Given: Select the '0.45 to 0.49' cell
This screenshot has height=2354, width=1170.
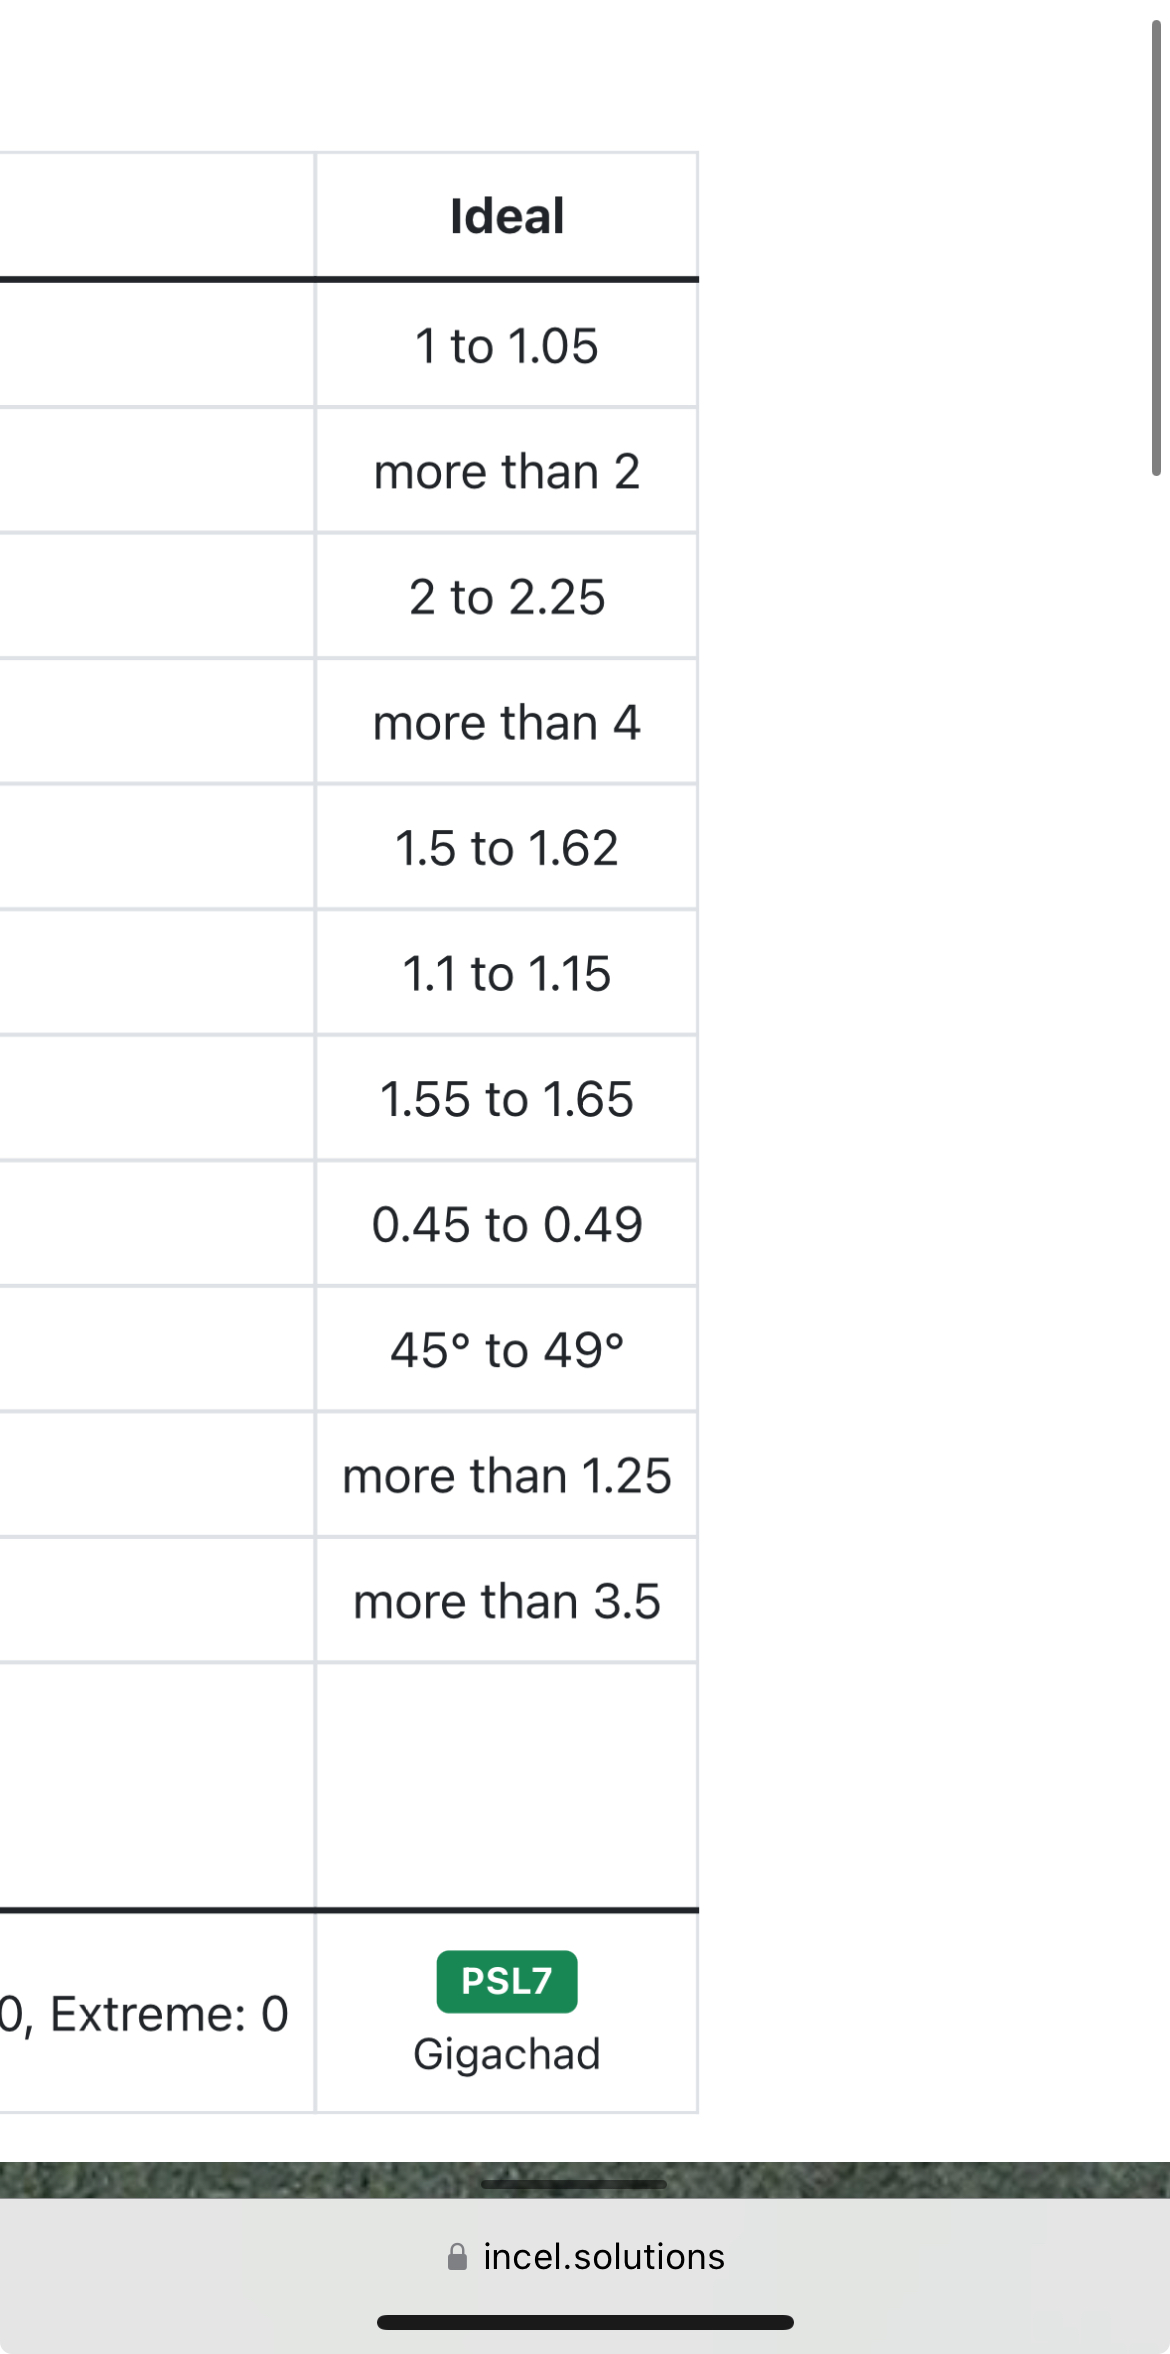Looking at the screenshot, I should point(507,1224).
